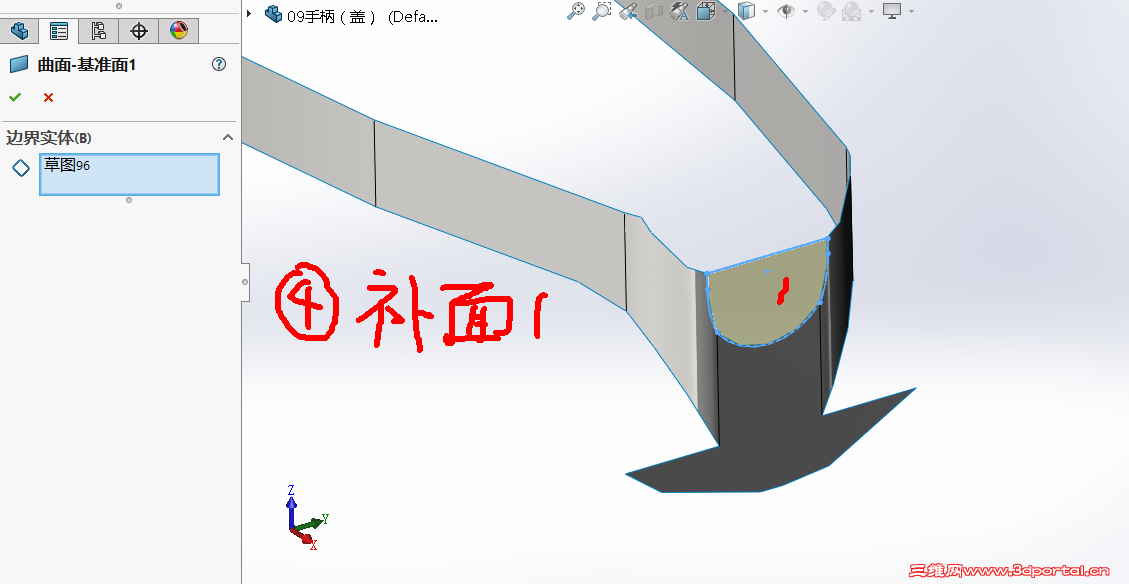Accept the surface with the green check mark
The height and width of the screenshot is (584, 1129).
point(15,97)
